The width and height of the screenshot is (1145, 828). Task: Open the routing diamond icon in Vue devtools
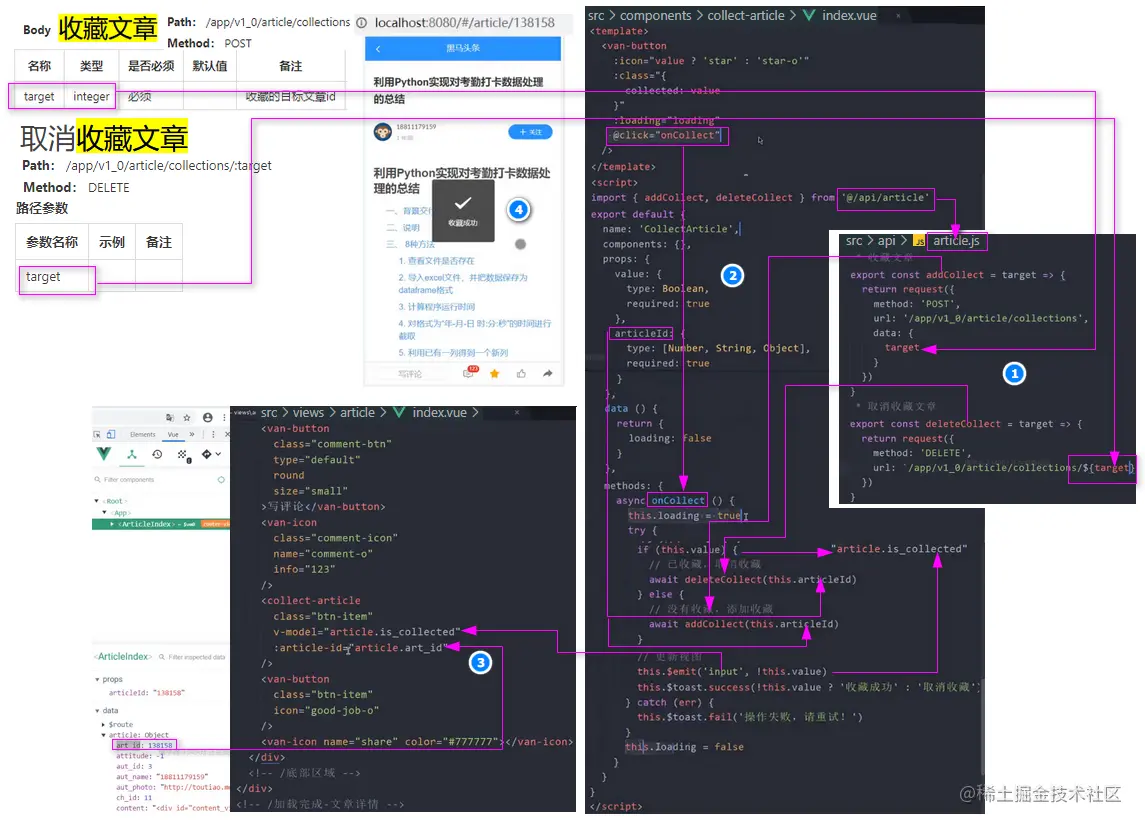[x=207, y=454]
